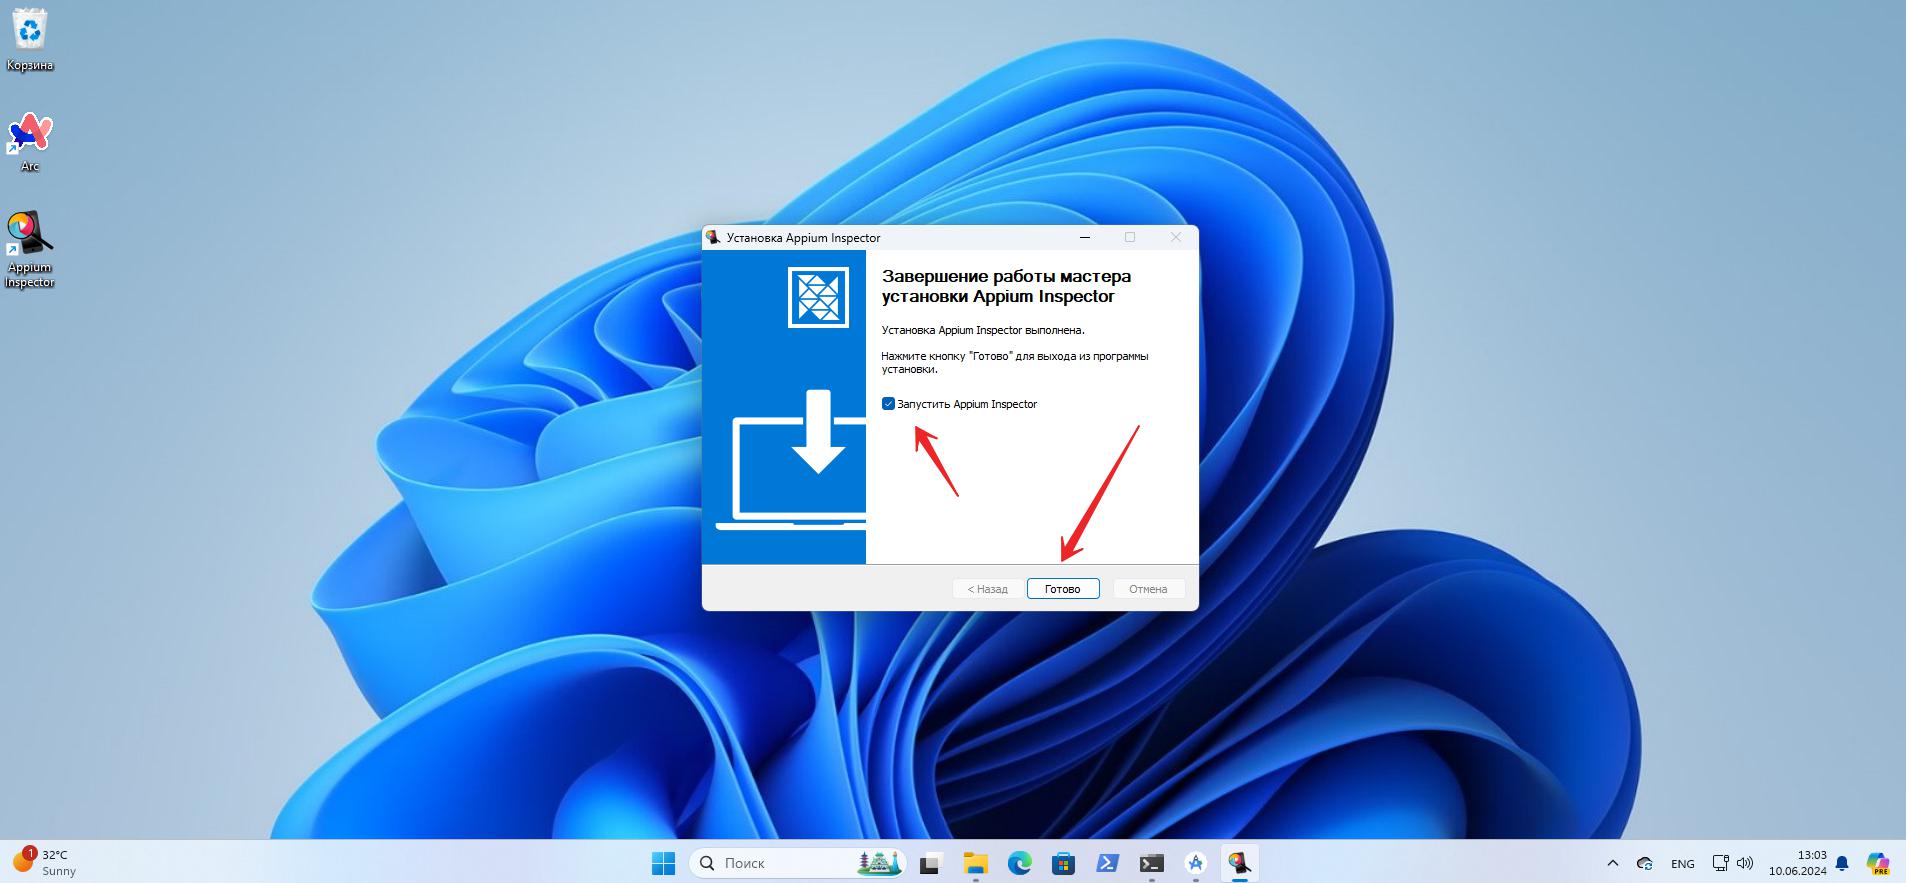
Task: Expand the hidden system tray icons
Action: (1612, 863)
